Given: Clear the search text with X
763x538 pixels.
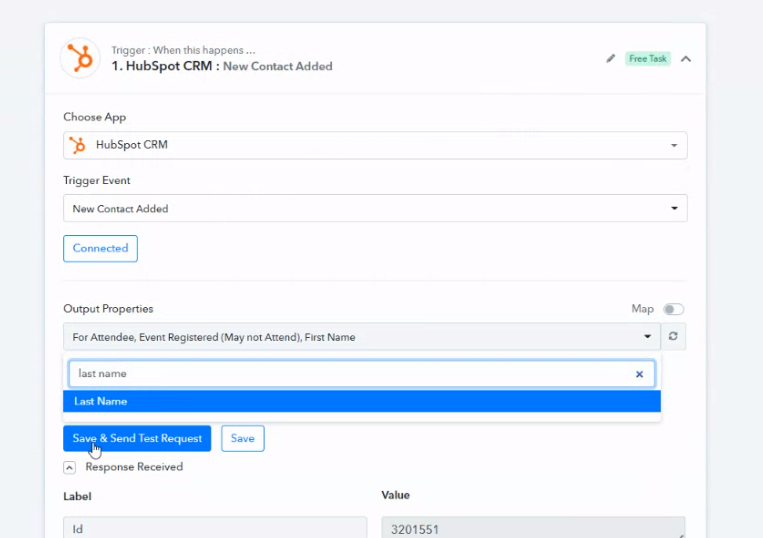Looking at the screenshot, I should coord(639,374).
